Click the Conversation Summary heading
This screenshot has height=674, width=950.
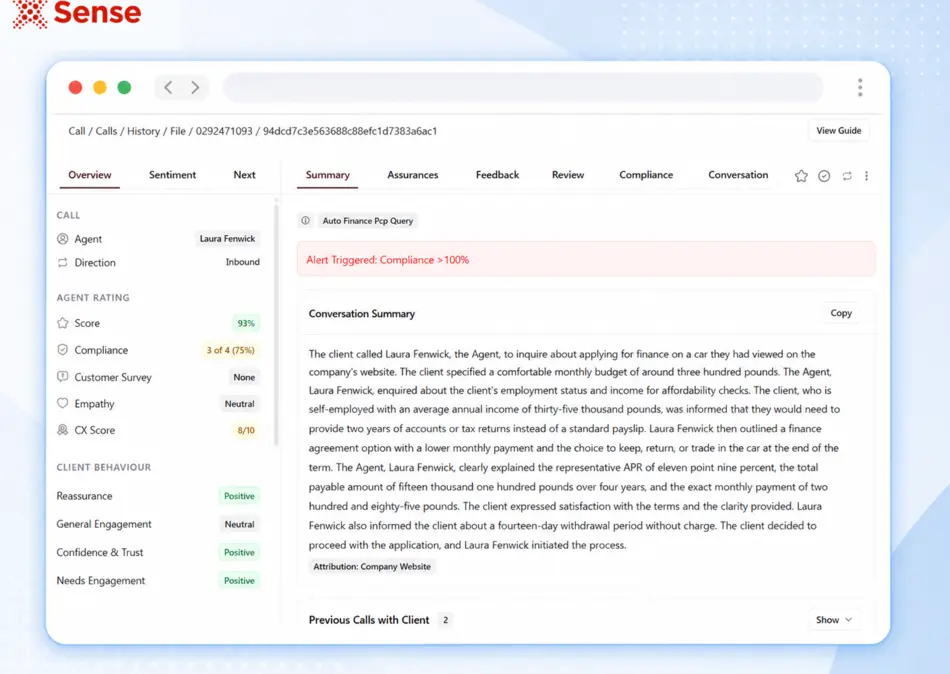coord(362,313)
